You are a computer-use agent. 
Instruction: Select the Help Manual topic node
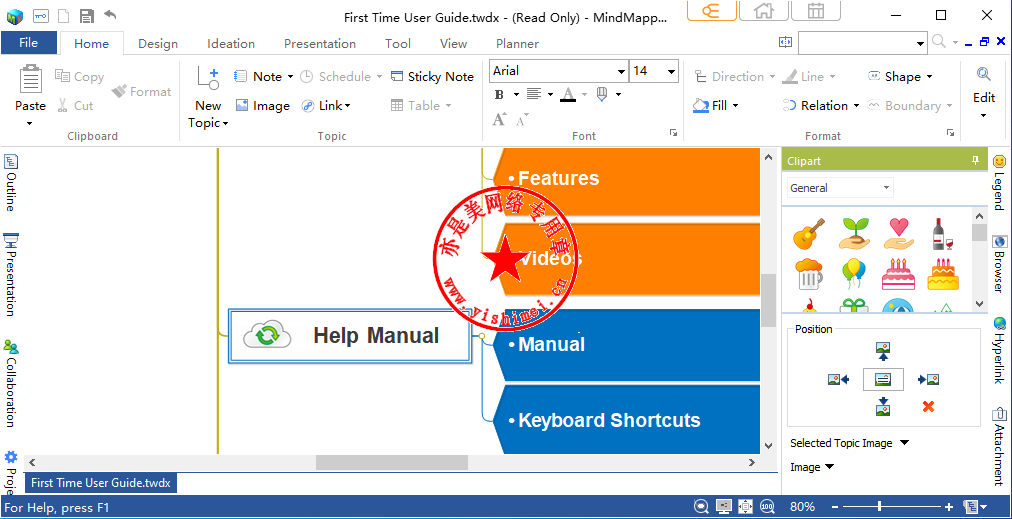click(x=350, y=336)
